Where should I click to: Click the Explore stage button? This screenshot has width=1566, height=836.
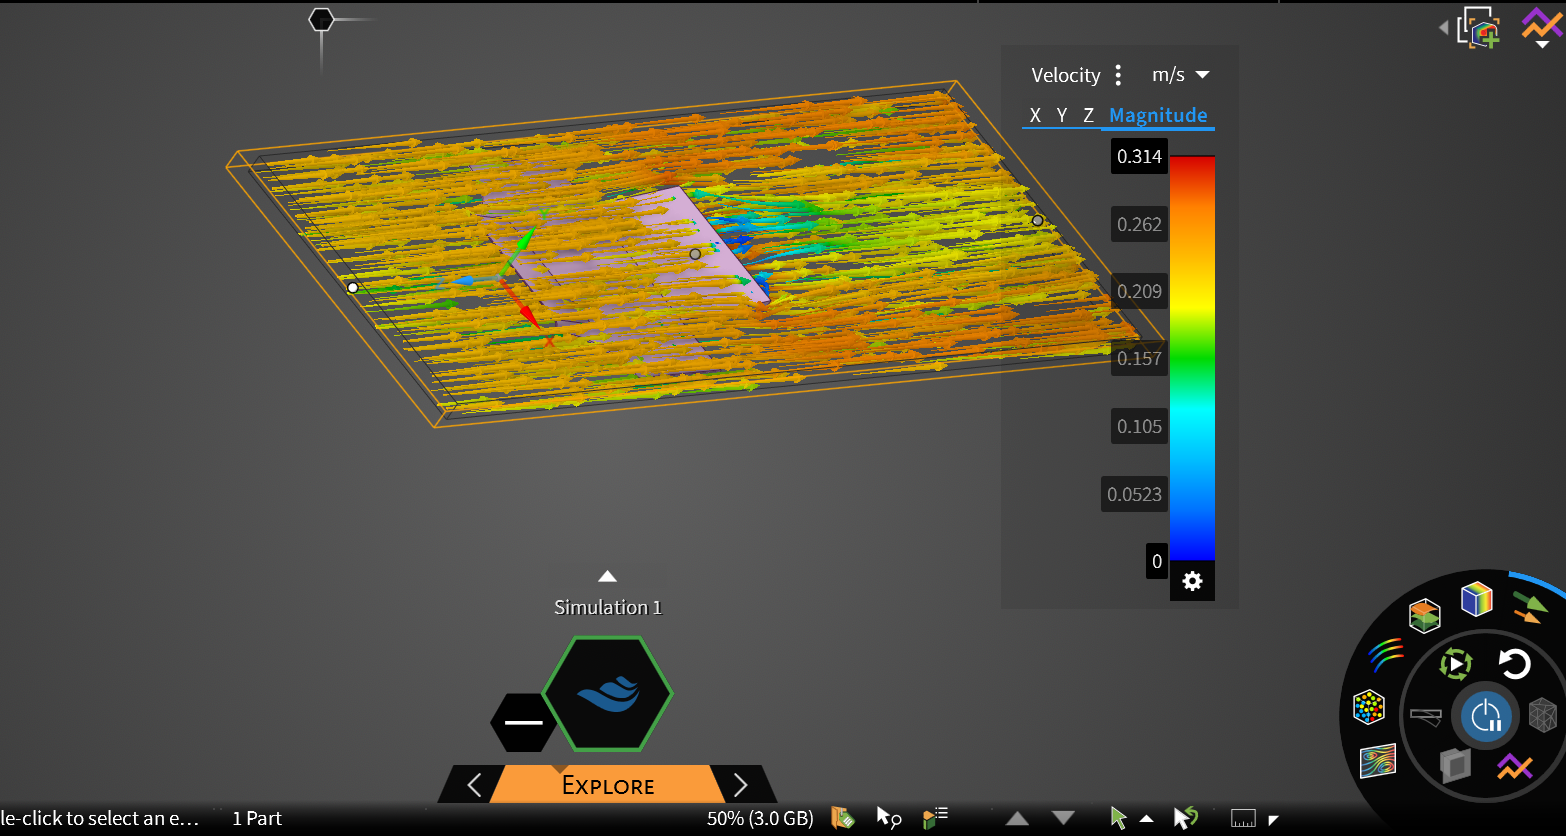pyautogui.click(x=607, y=785)
